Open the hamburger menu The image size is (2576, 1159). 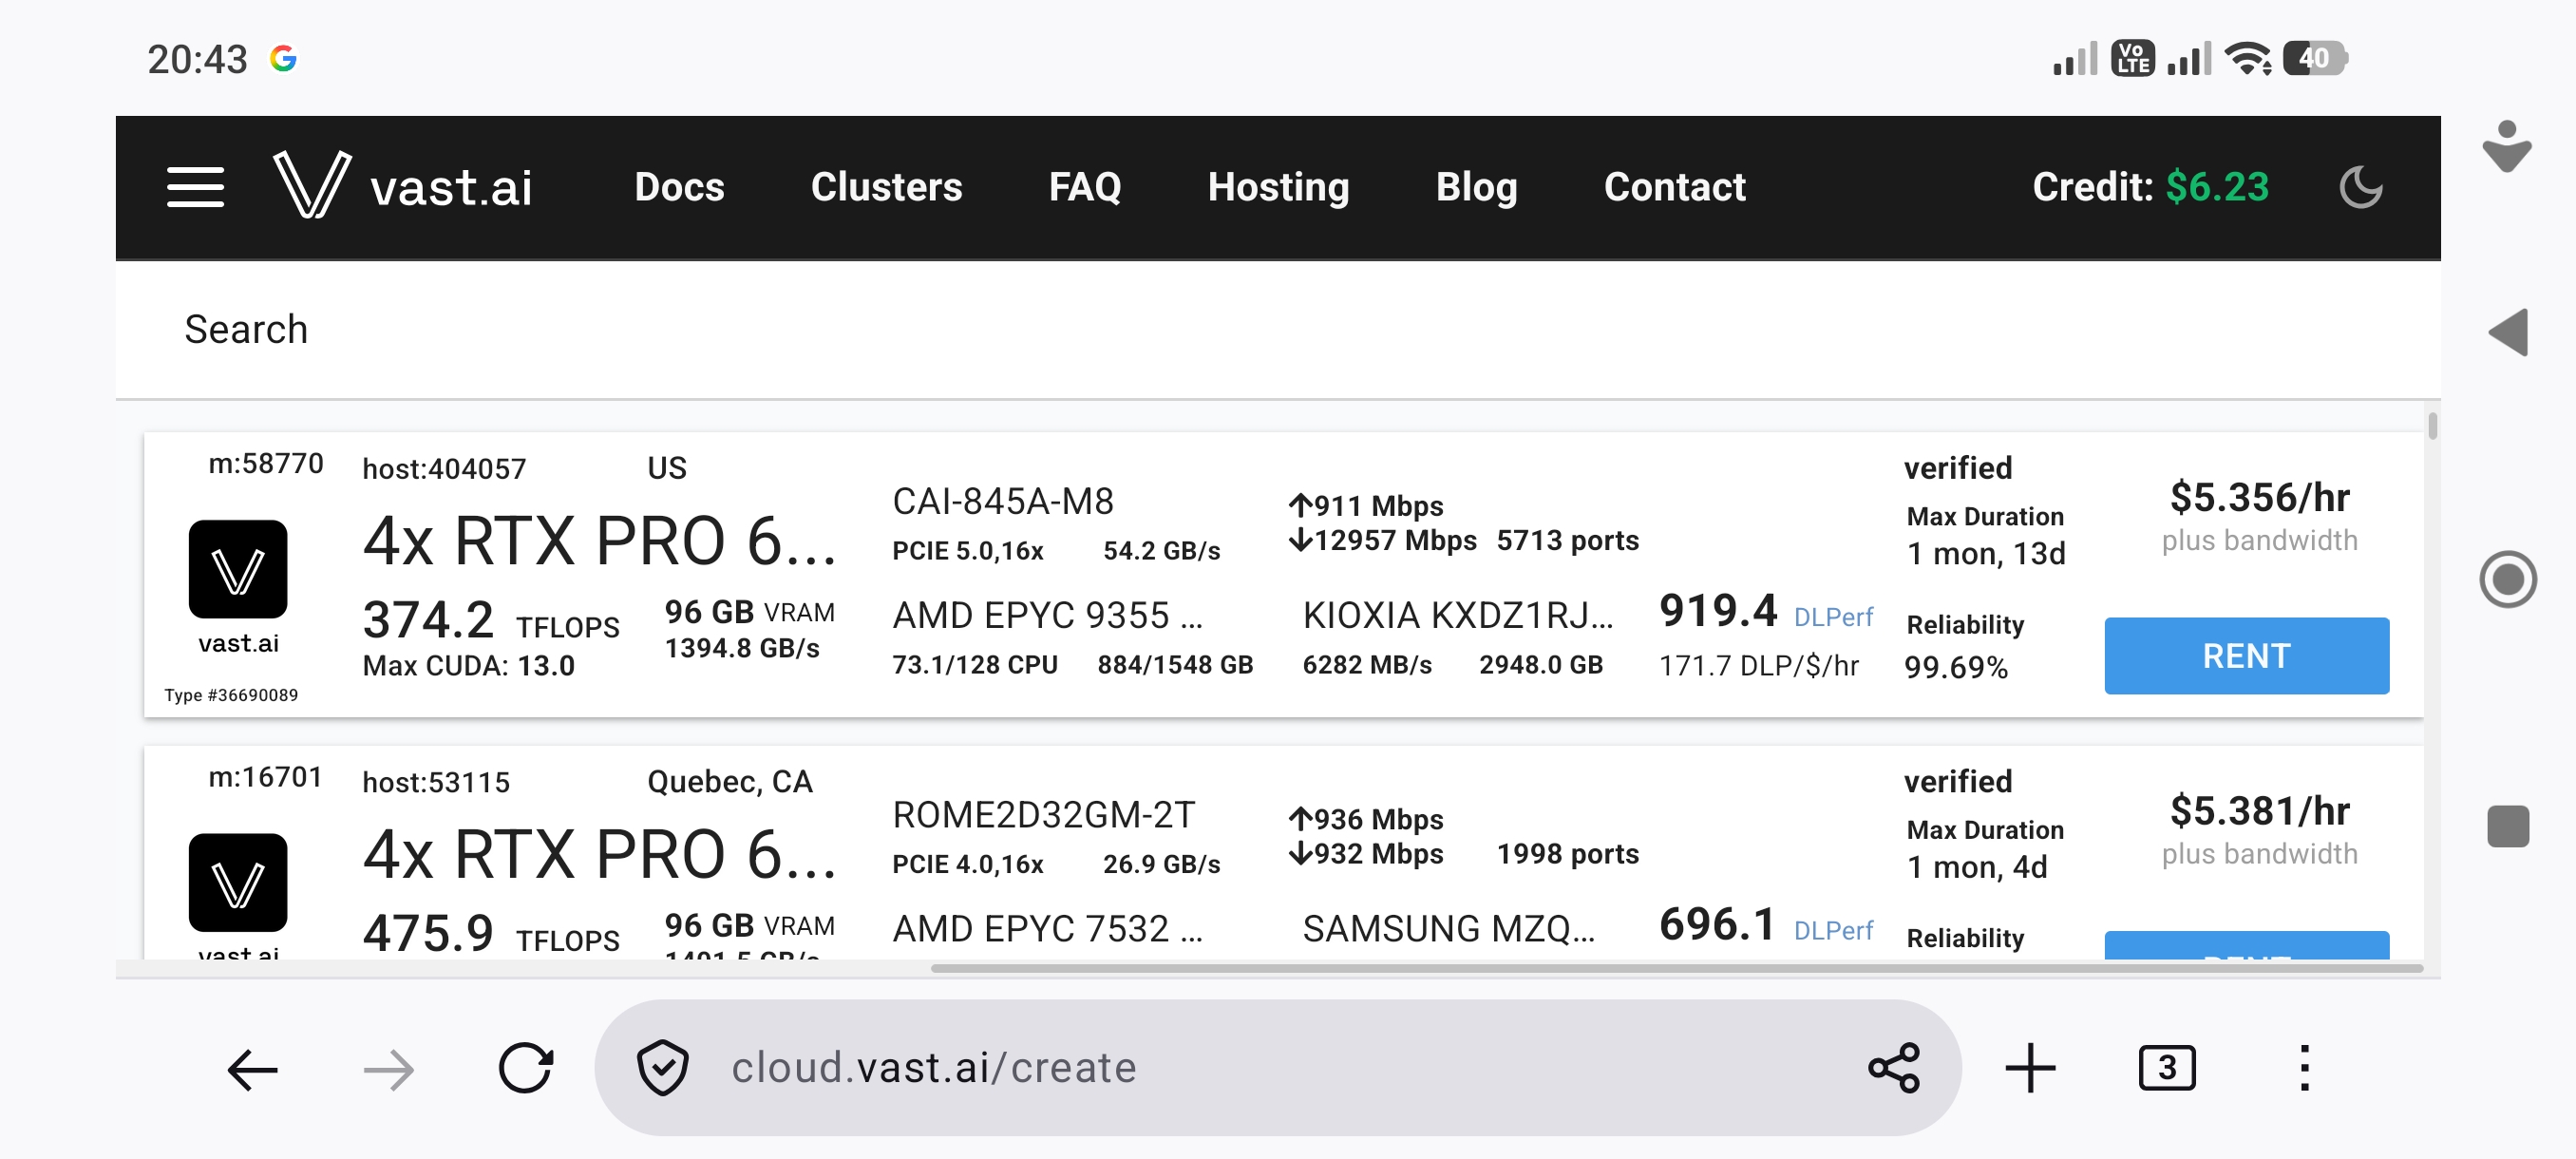(195, 187)
